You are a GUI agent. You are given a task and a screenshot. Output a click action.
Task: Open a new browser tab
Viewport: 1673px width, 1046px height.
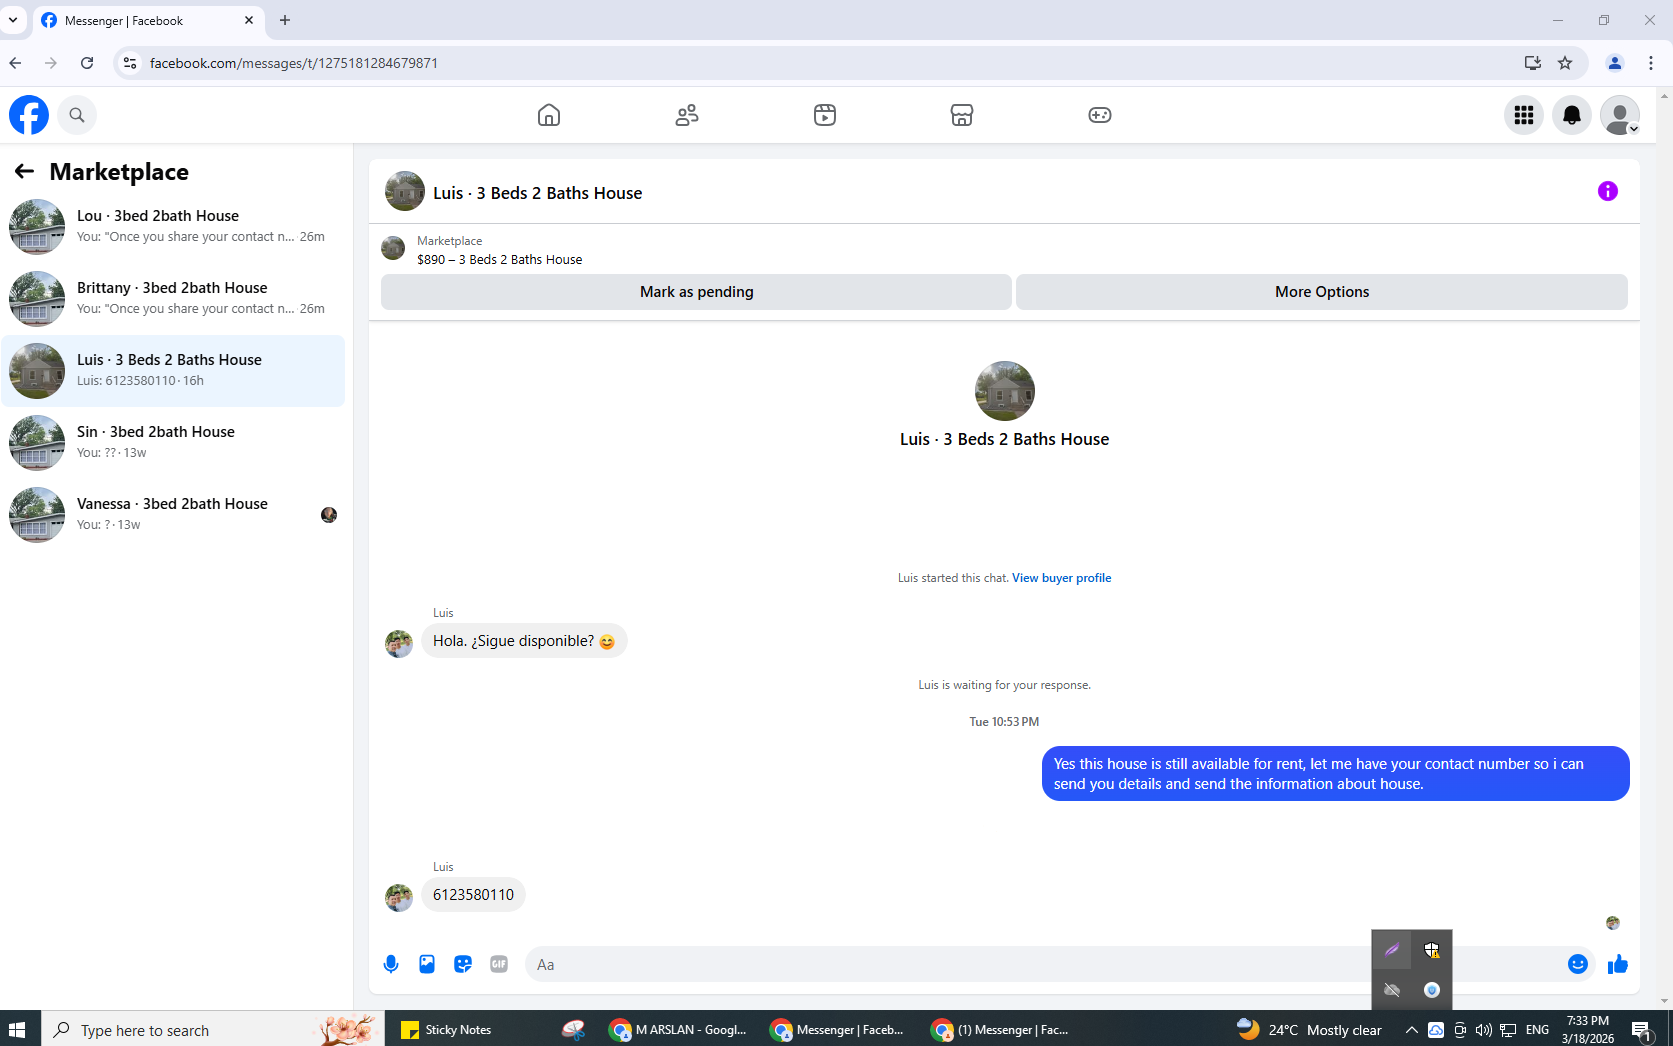(x=285, y=20)
